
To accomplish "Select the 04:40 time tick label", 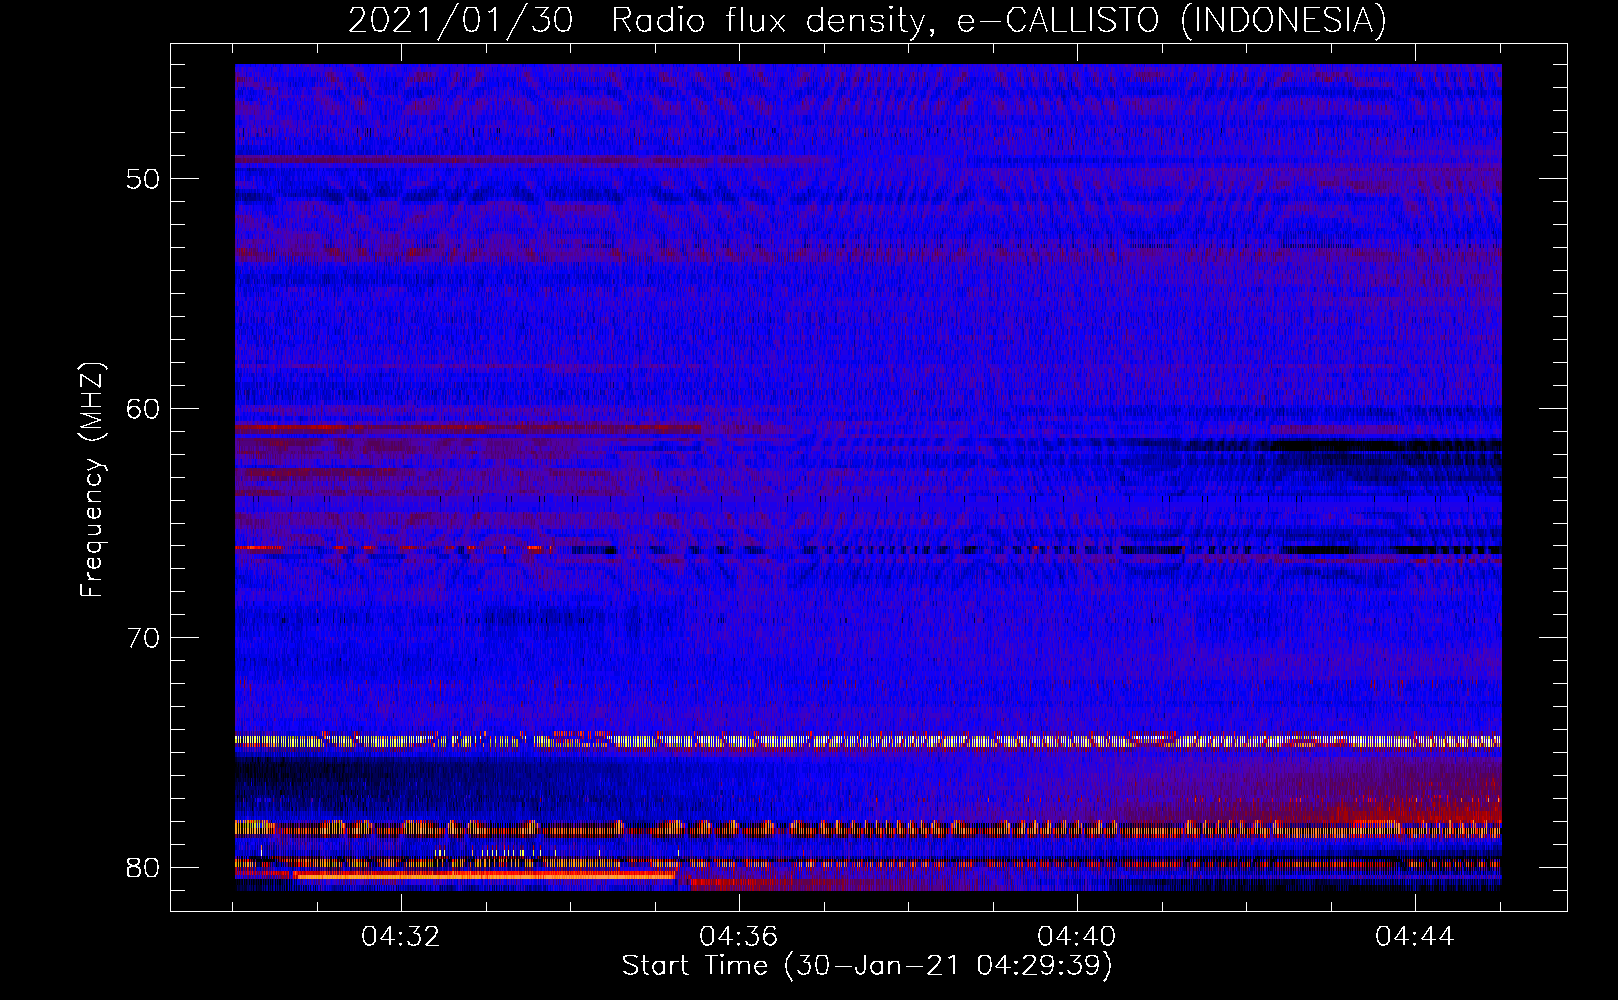I will point(1077,937).
